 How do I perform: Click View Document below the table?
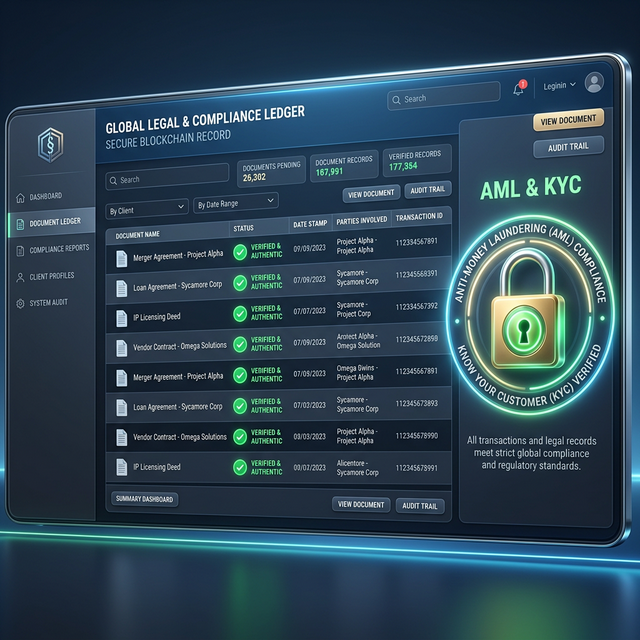tap(361, 504)
